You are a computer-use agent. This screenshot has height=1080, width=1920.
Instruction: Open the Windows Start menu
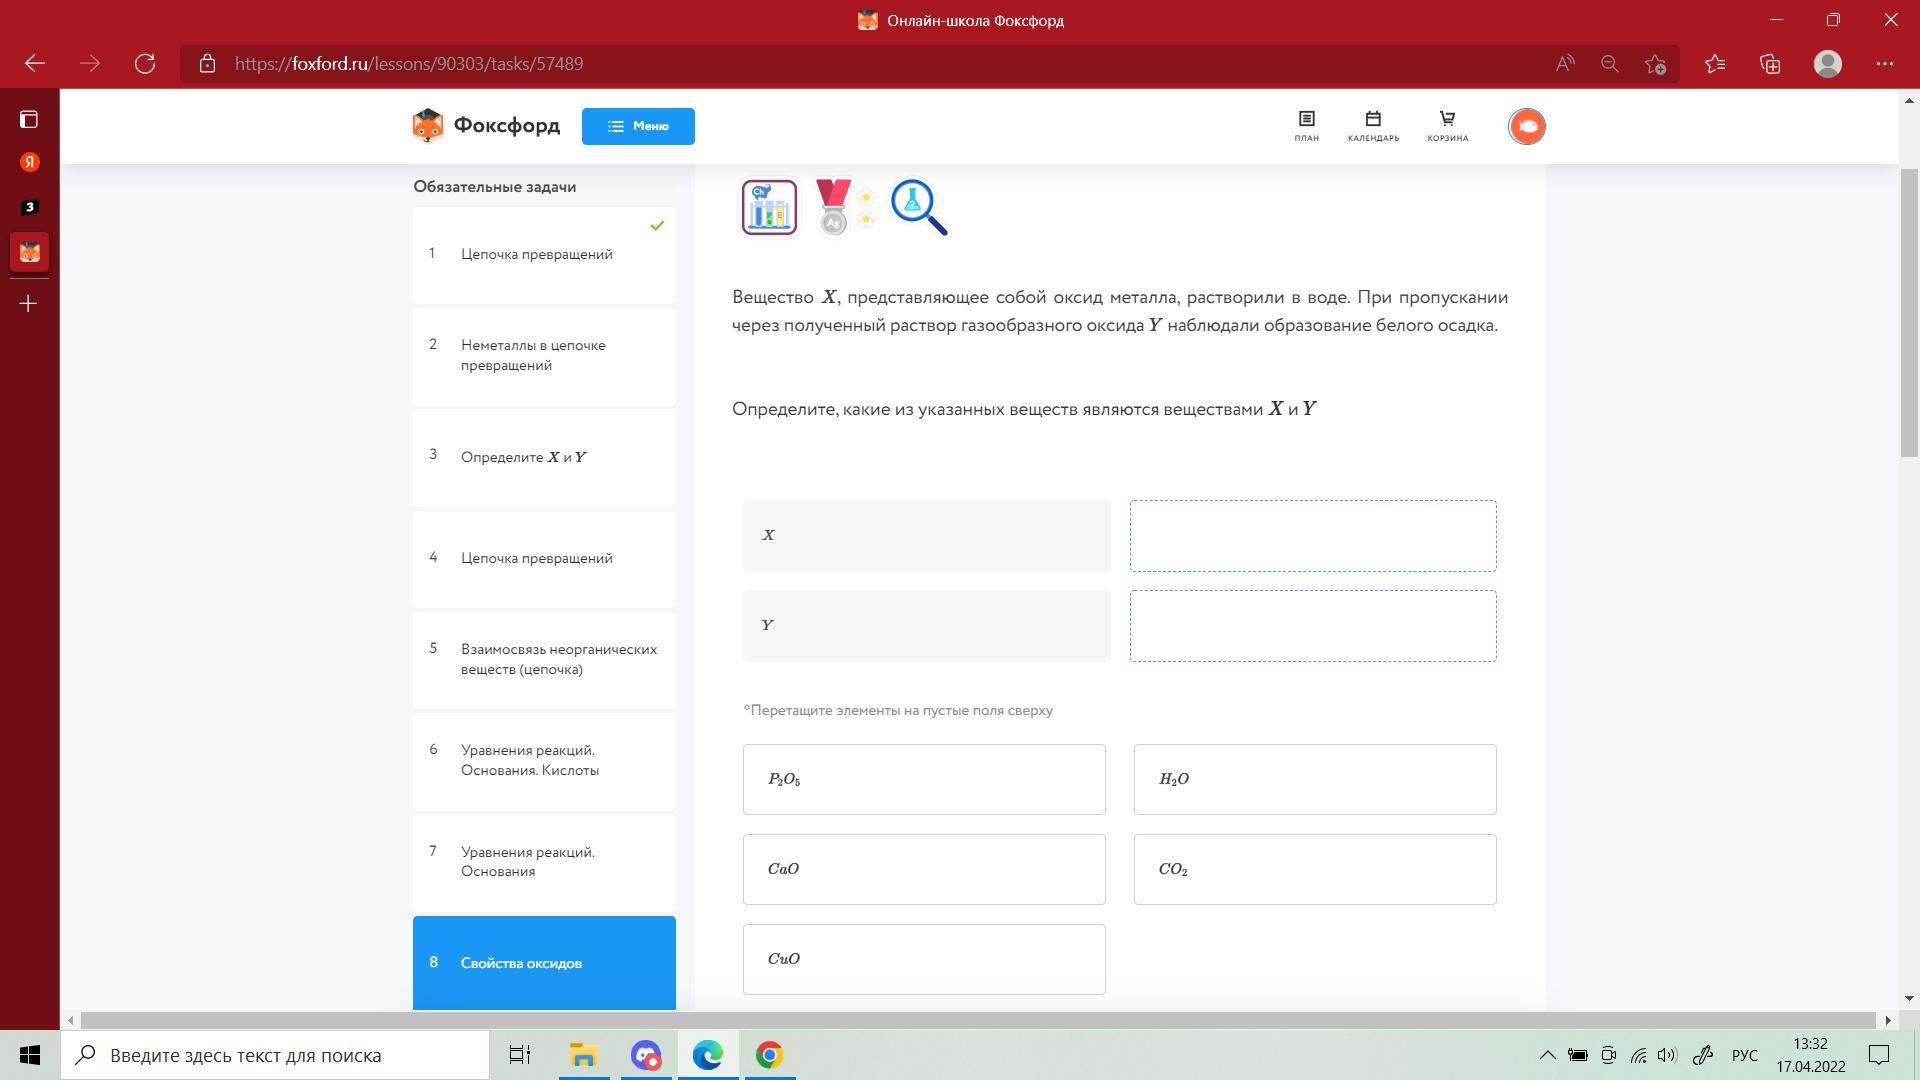click(x=30, y=1055)
